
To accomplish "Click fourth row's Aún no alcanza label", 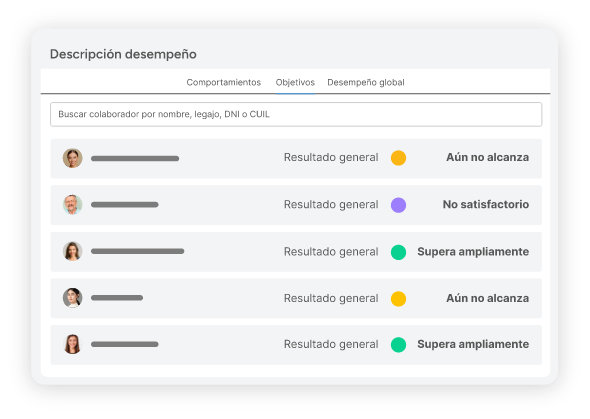I will click(x=488, y=298).
